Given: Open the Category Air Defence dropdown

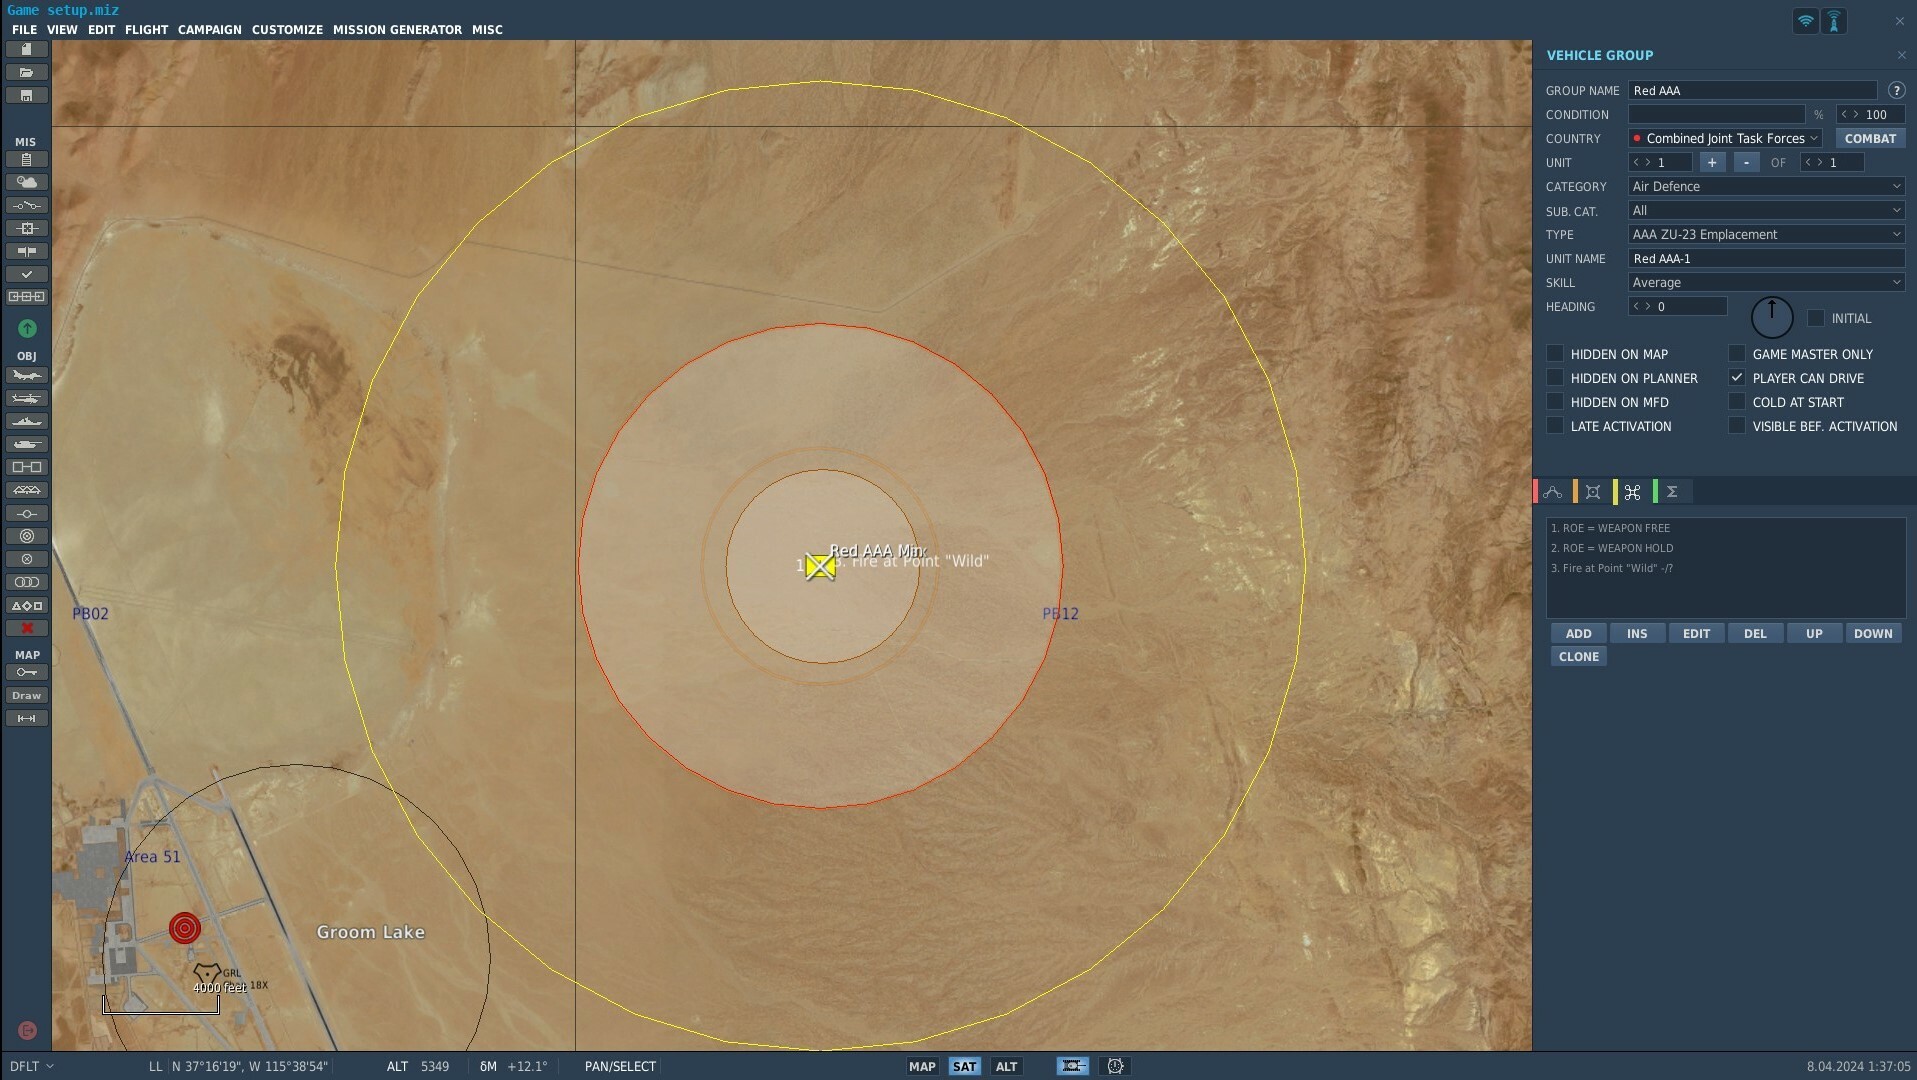Looking at the screenshot, I should pos(1766,186).
